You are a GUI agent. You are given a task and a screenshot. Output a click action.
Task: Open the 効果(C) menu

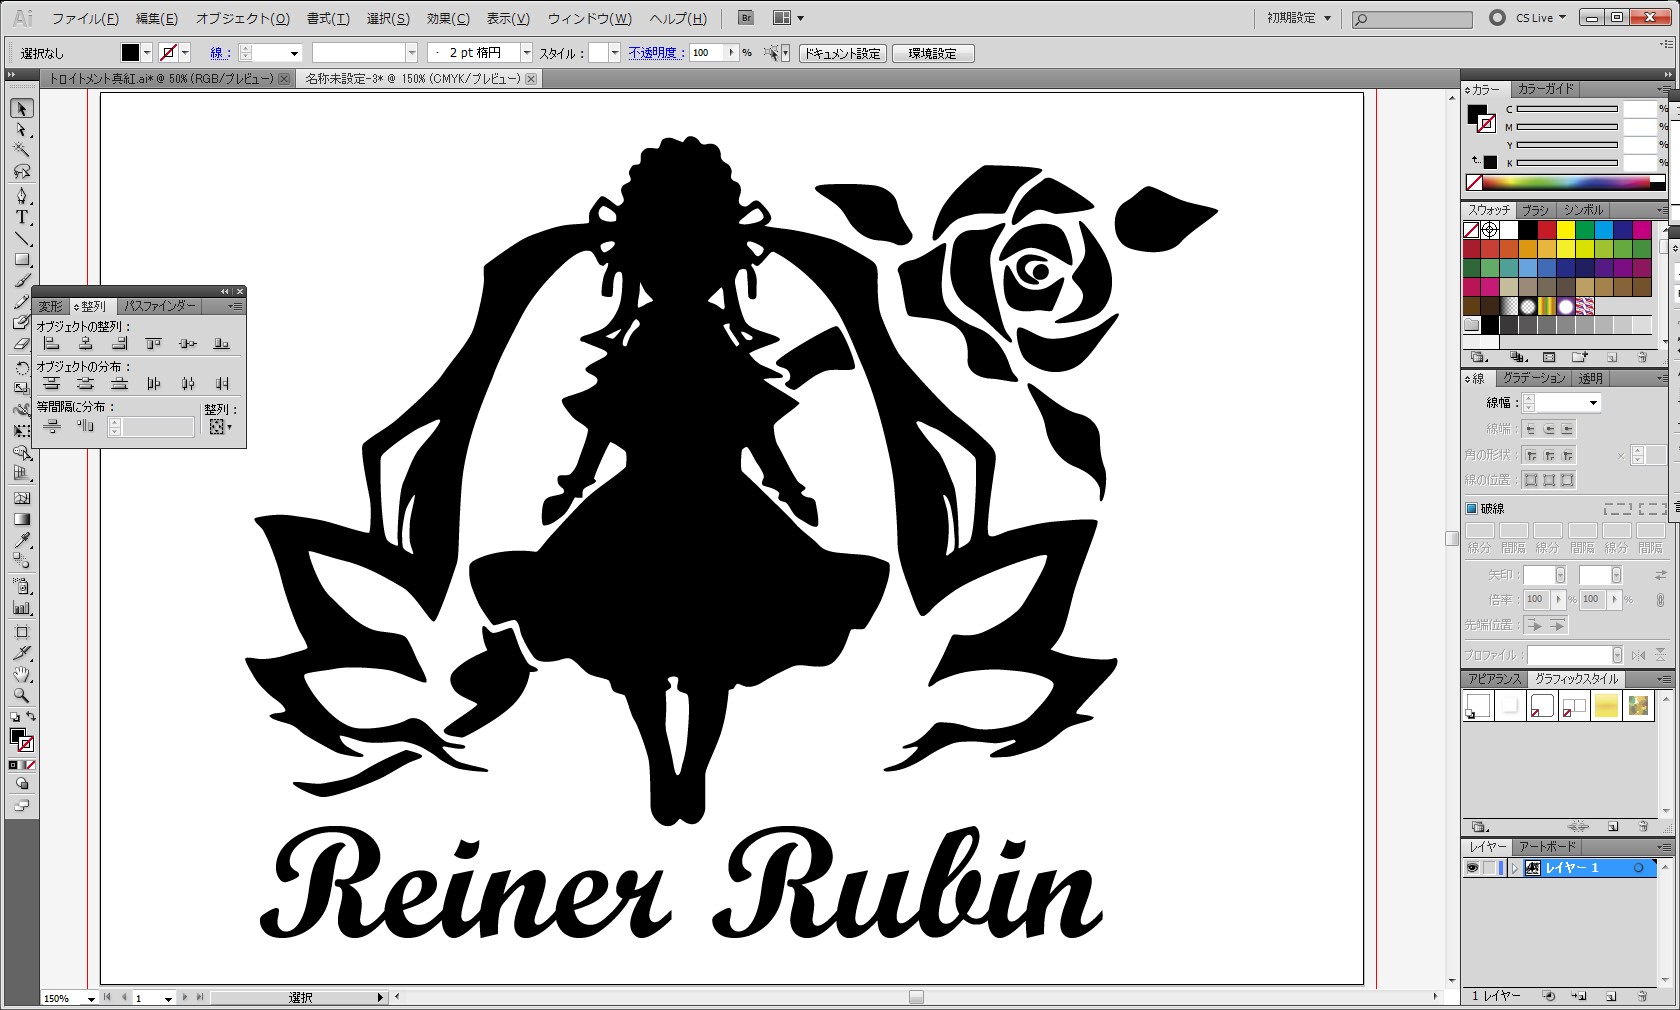(x=448, y=18)
